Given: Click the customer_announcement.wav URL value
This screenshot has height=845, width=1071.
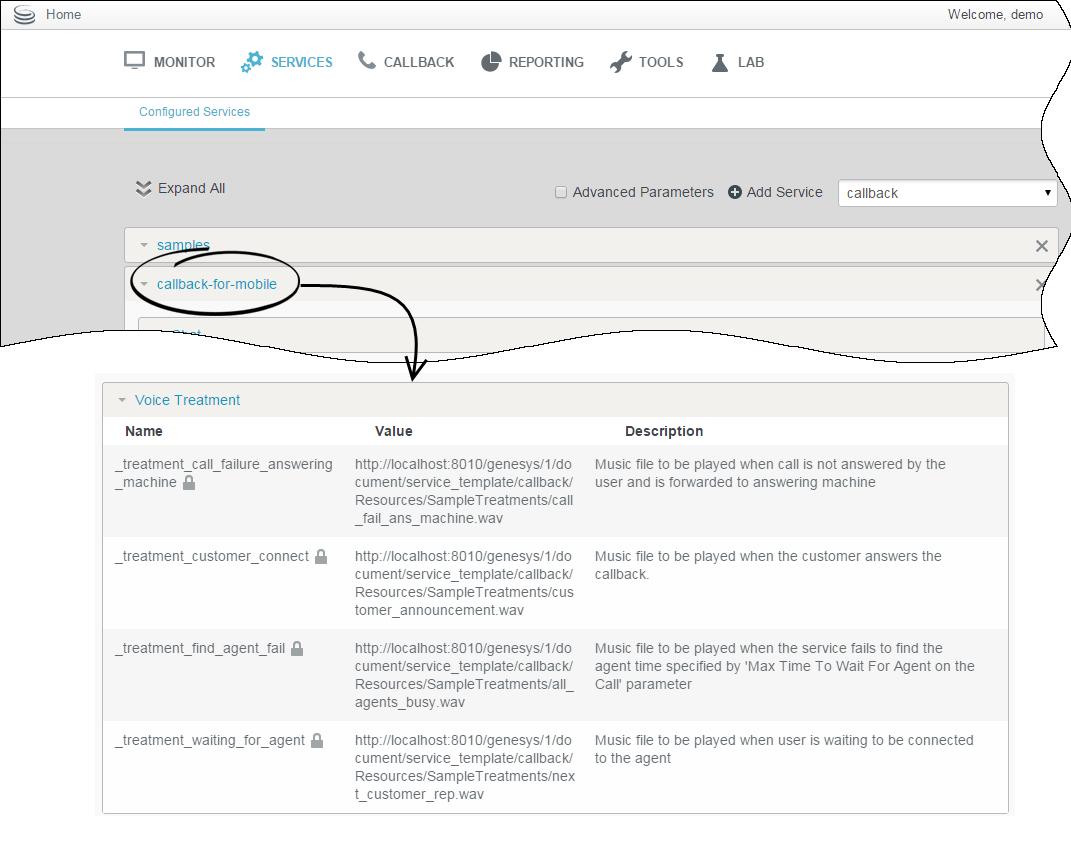Looking at the screenshot, I should click(x=464, y=583).
